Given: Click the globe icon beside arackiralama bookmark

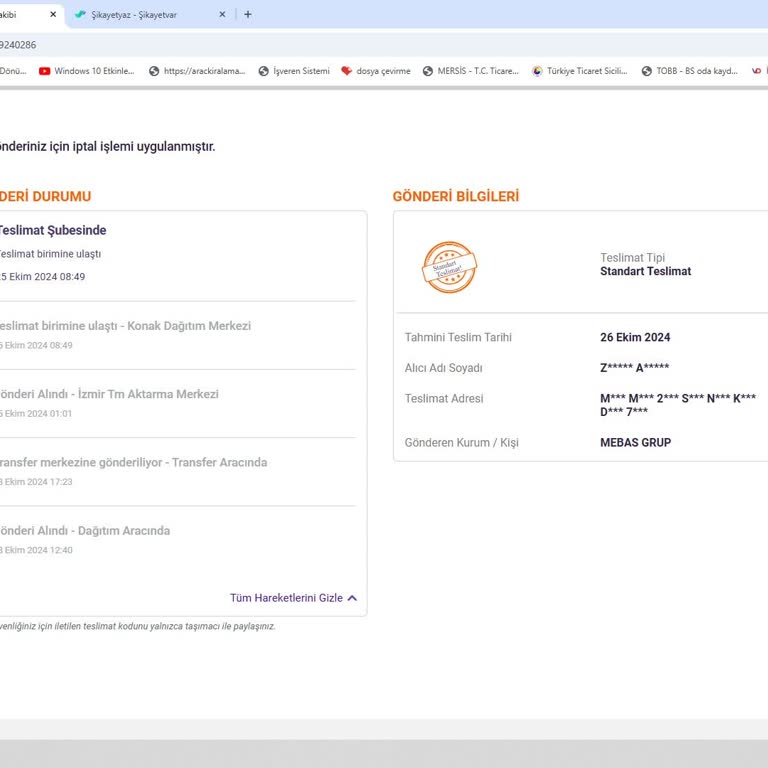Looking at the screenshot, I should (x=154, y=71).
